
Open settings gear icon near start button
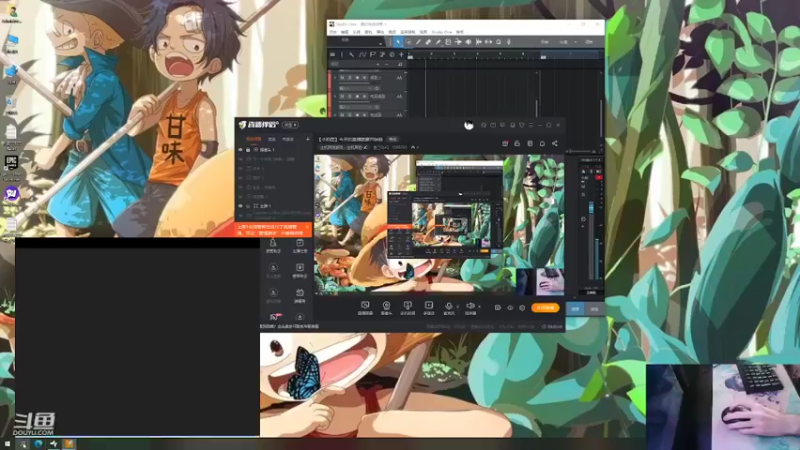point(522,308)
